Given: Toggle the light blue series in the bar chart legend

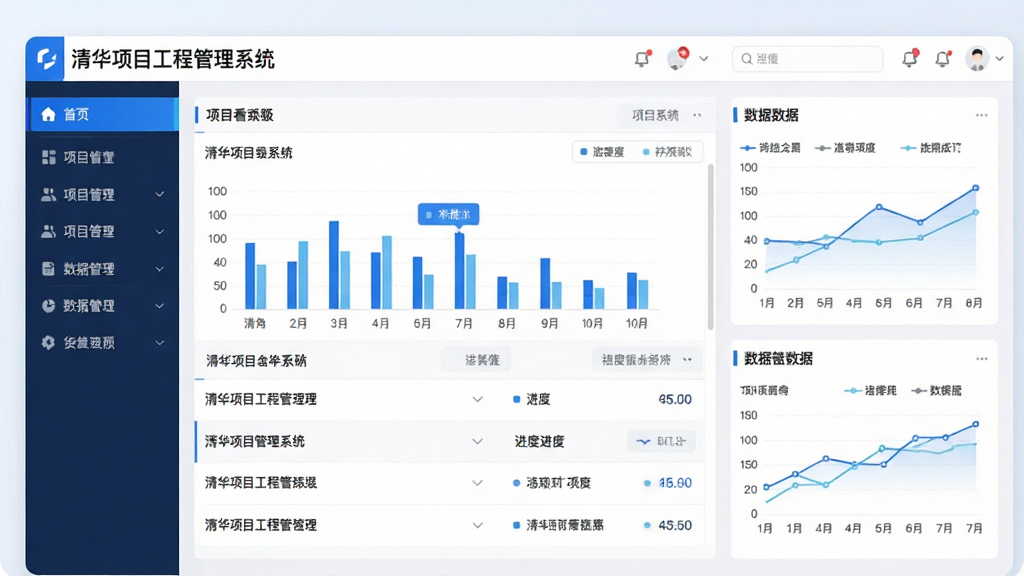Looking at the screenshot, I should tap(667, 152).
